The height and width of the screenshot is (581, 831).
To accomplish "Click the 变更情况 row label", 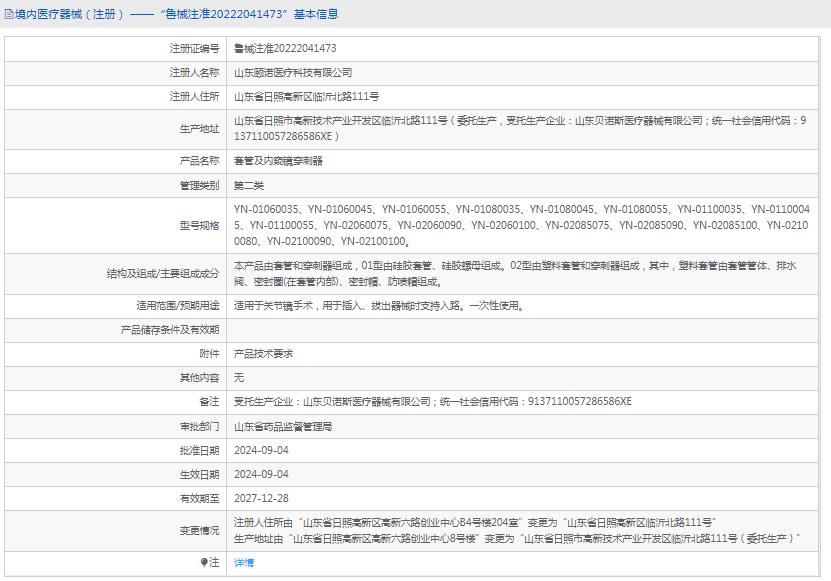I will pyautogui.click(x=199, y=531).
